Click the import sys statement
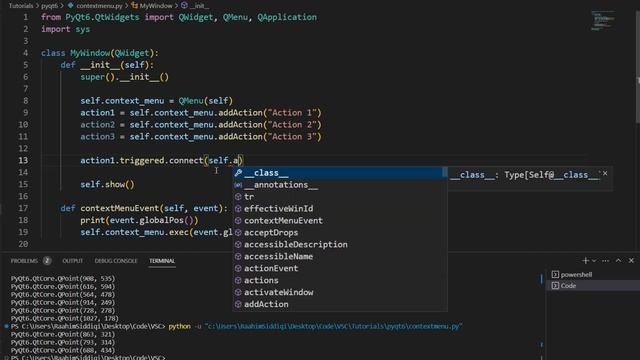 (x=65, y=29)
